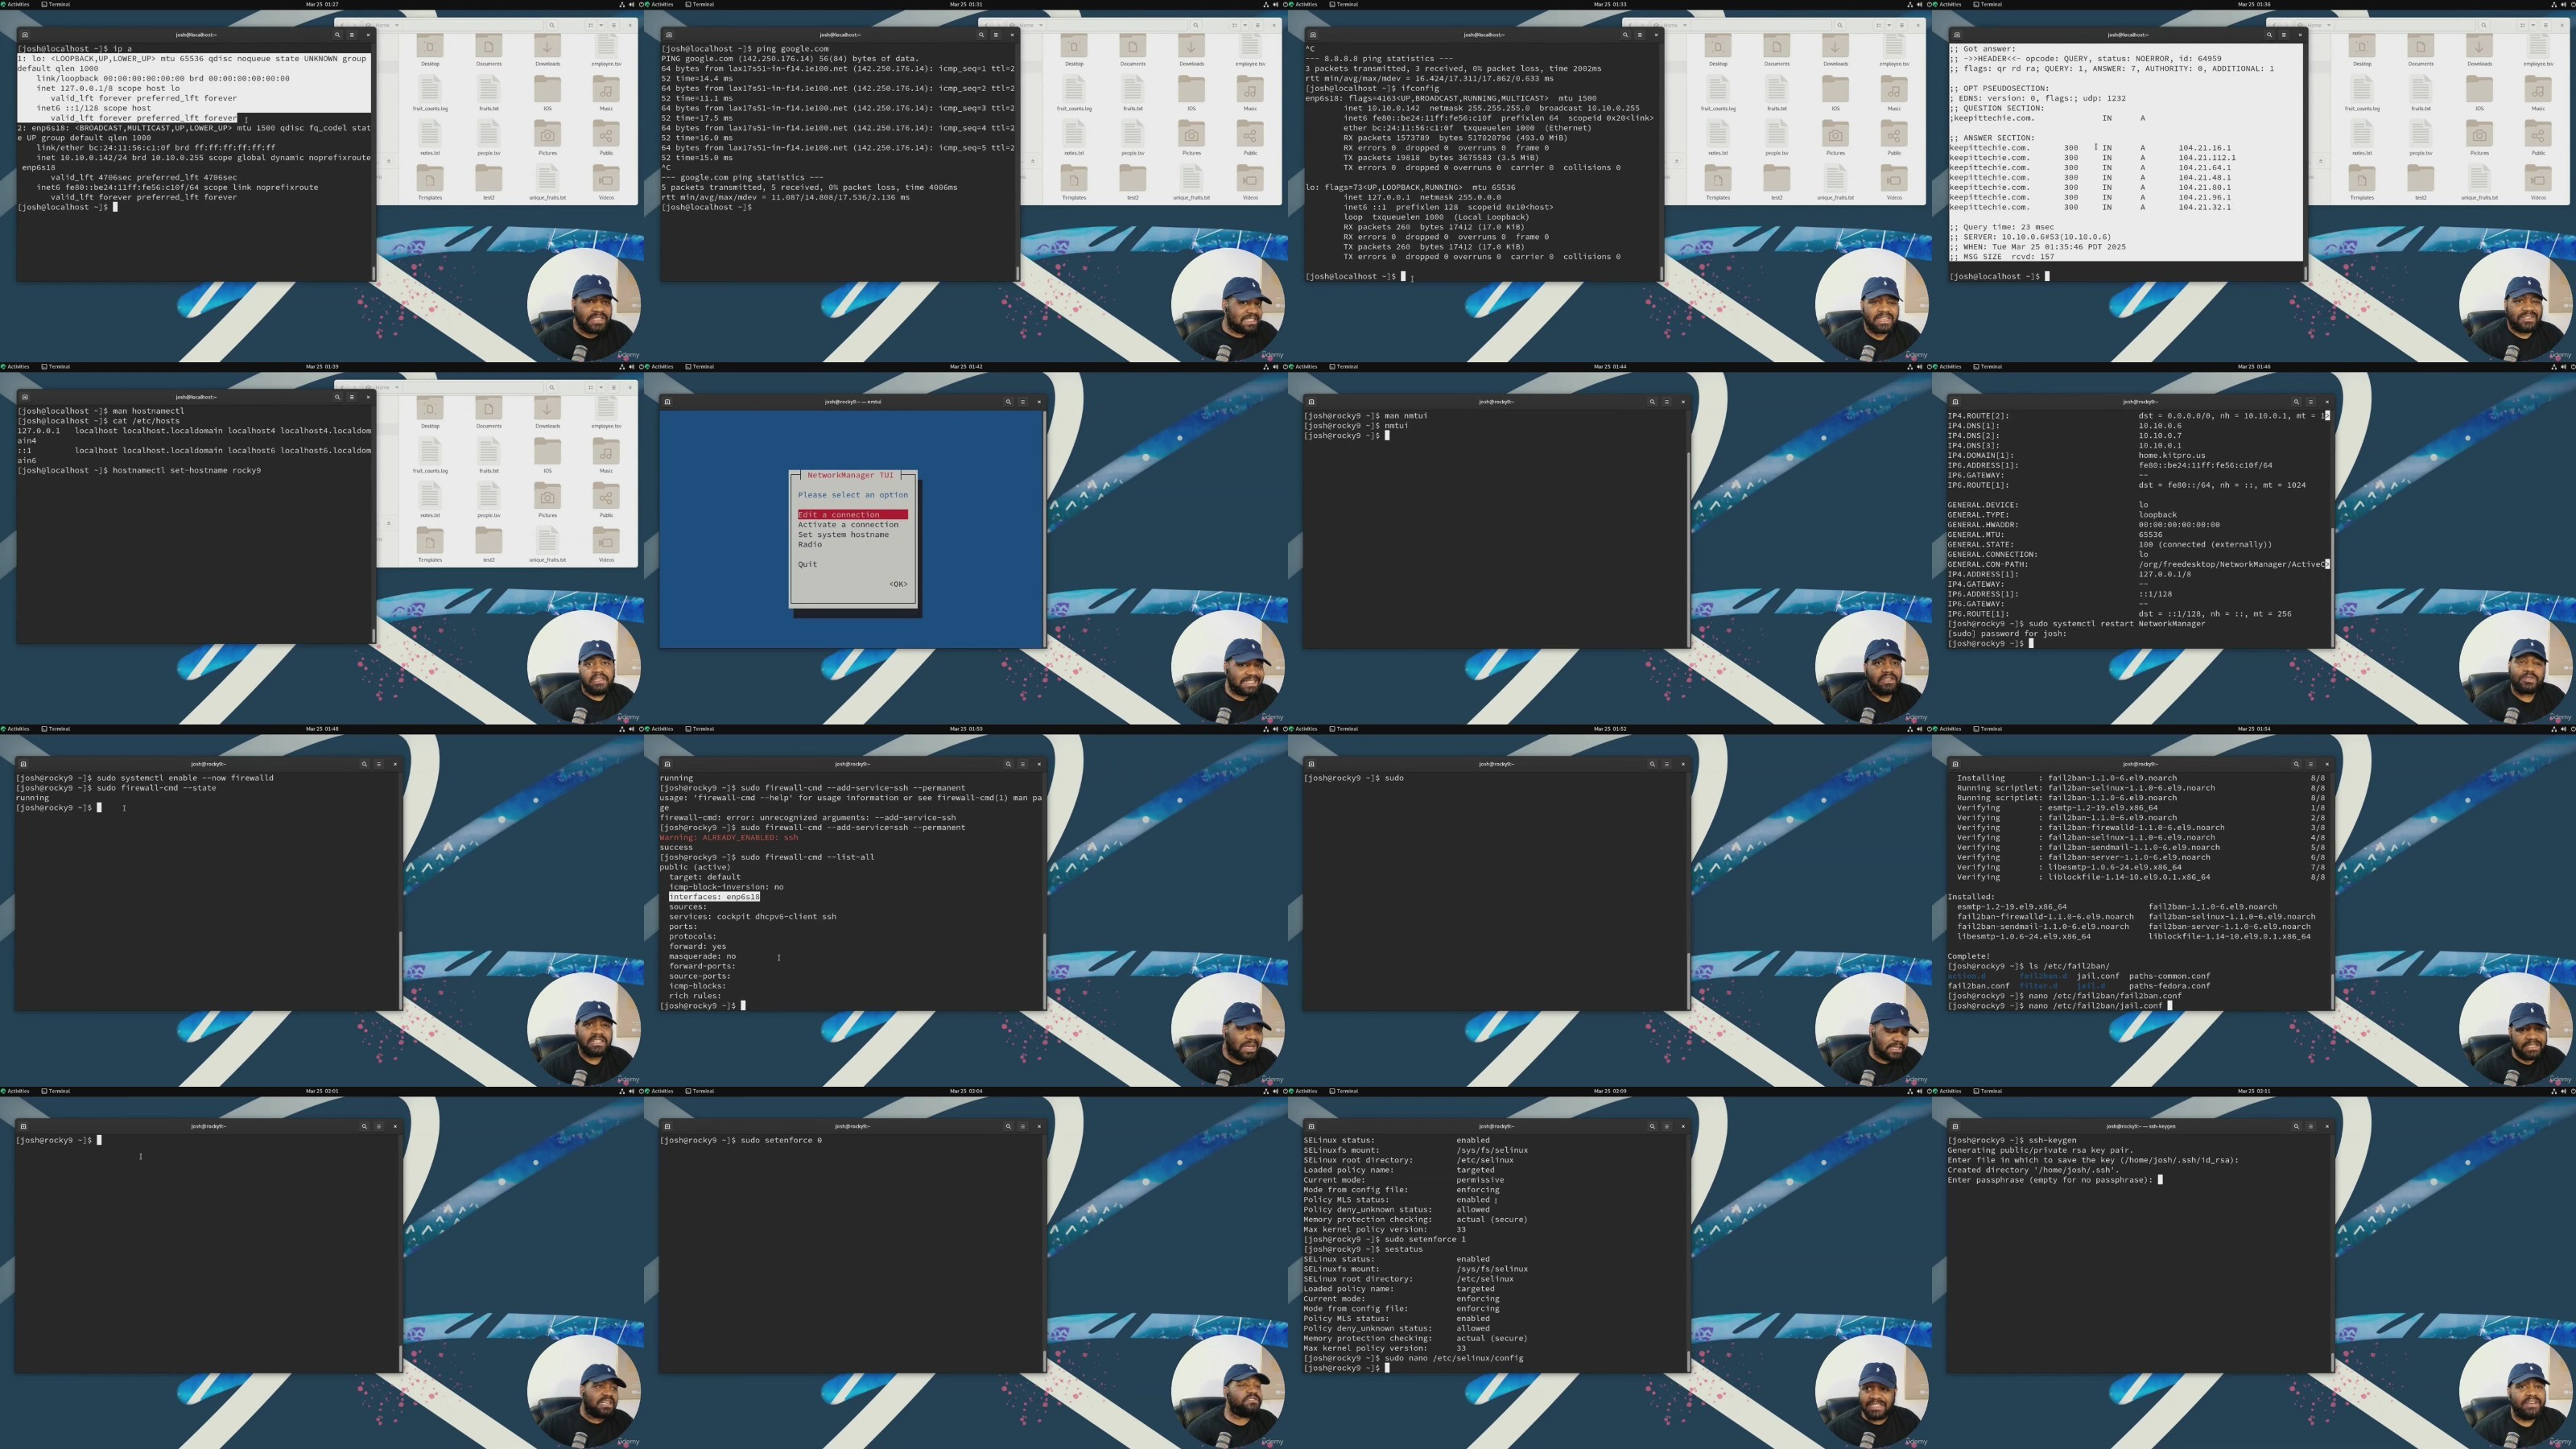Select employee.tsv behind the dig answer terminal
Image resolution: width=2576 pixels, height=1449 pixels.
[2538, 50]
